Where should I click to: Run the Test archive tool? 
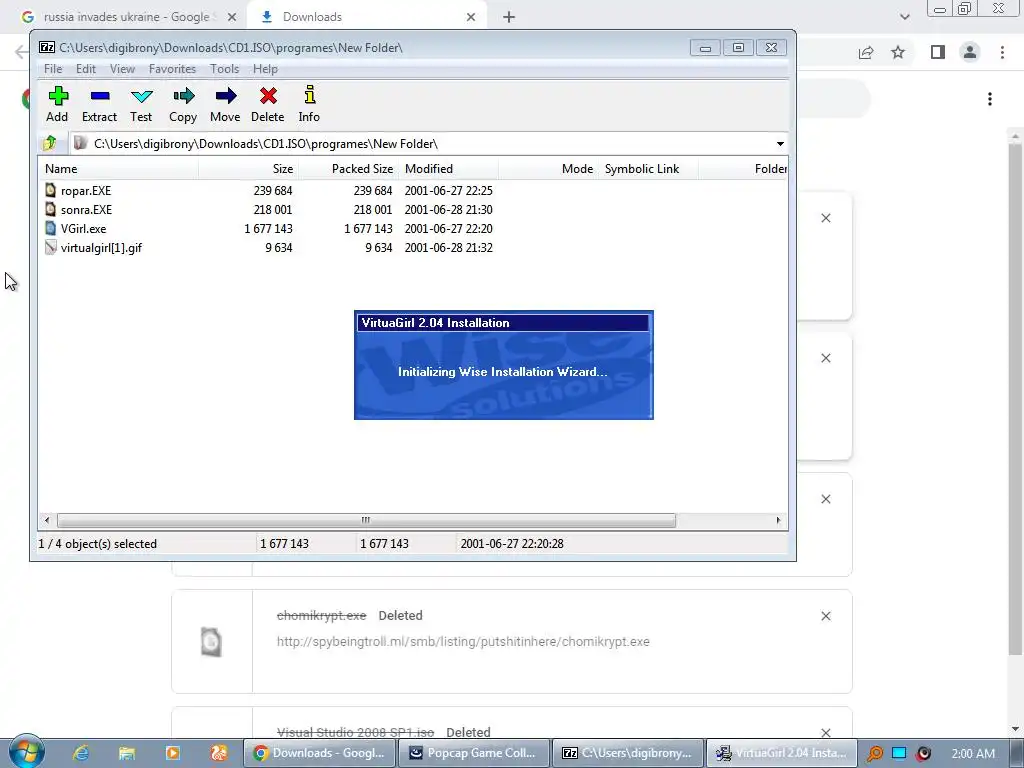141,97
